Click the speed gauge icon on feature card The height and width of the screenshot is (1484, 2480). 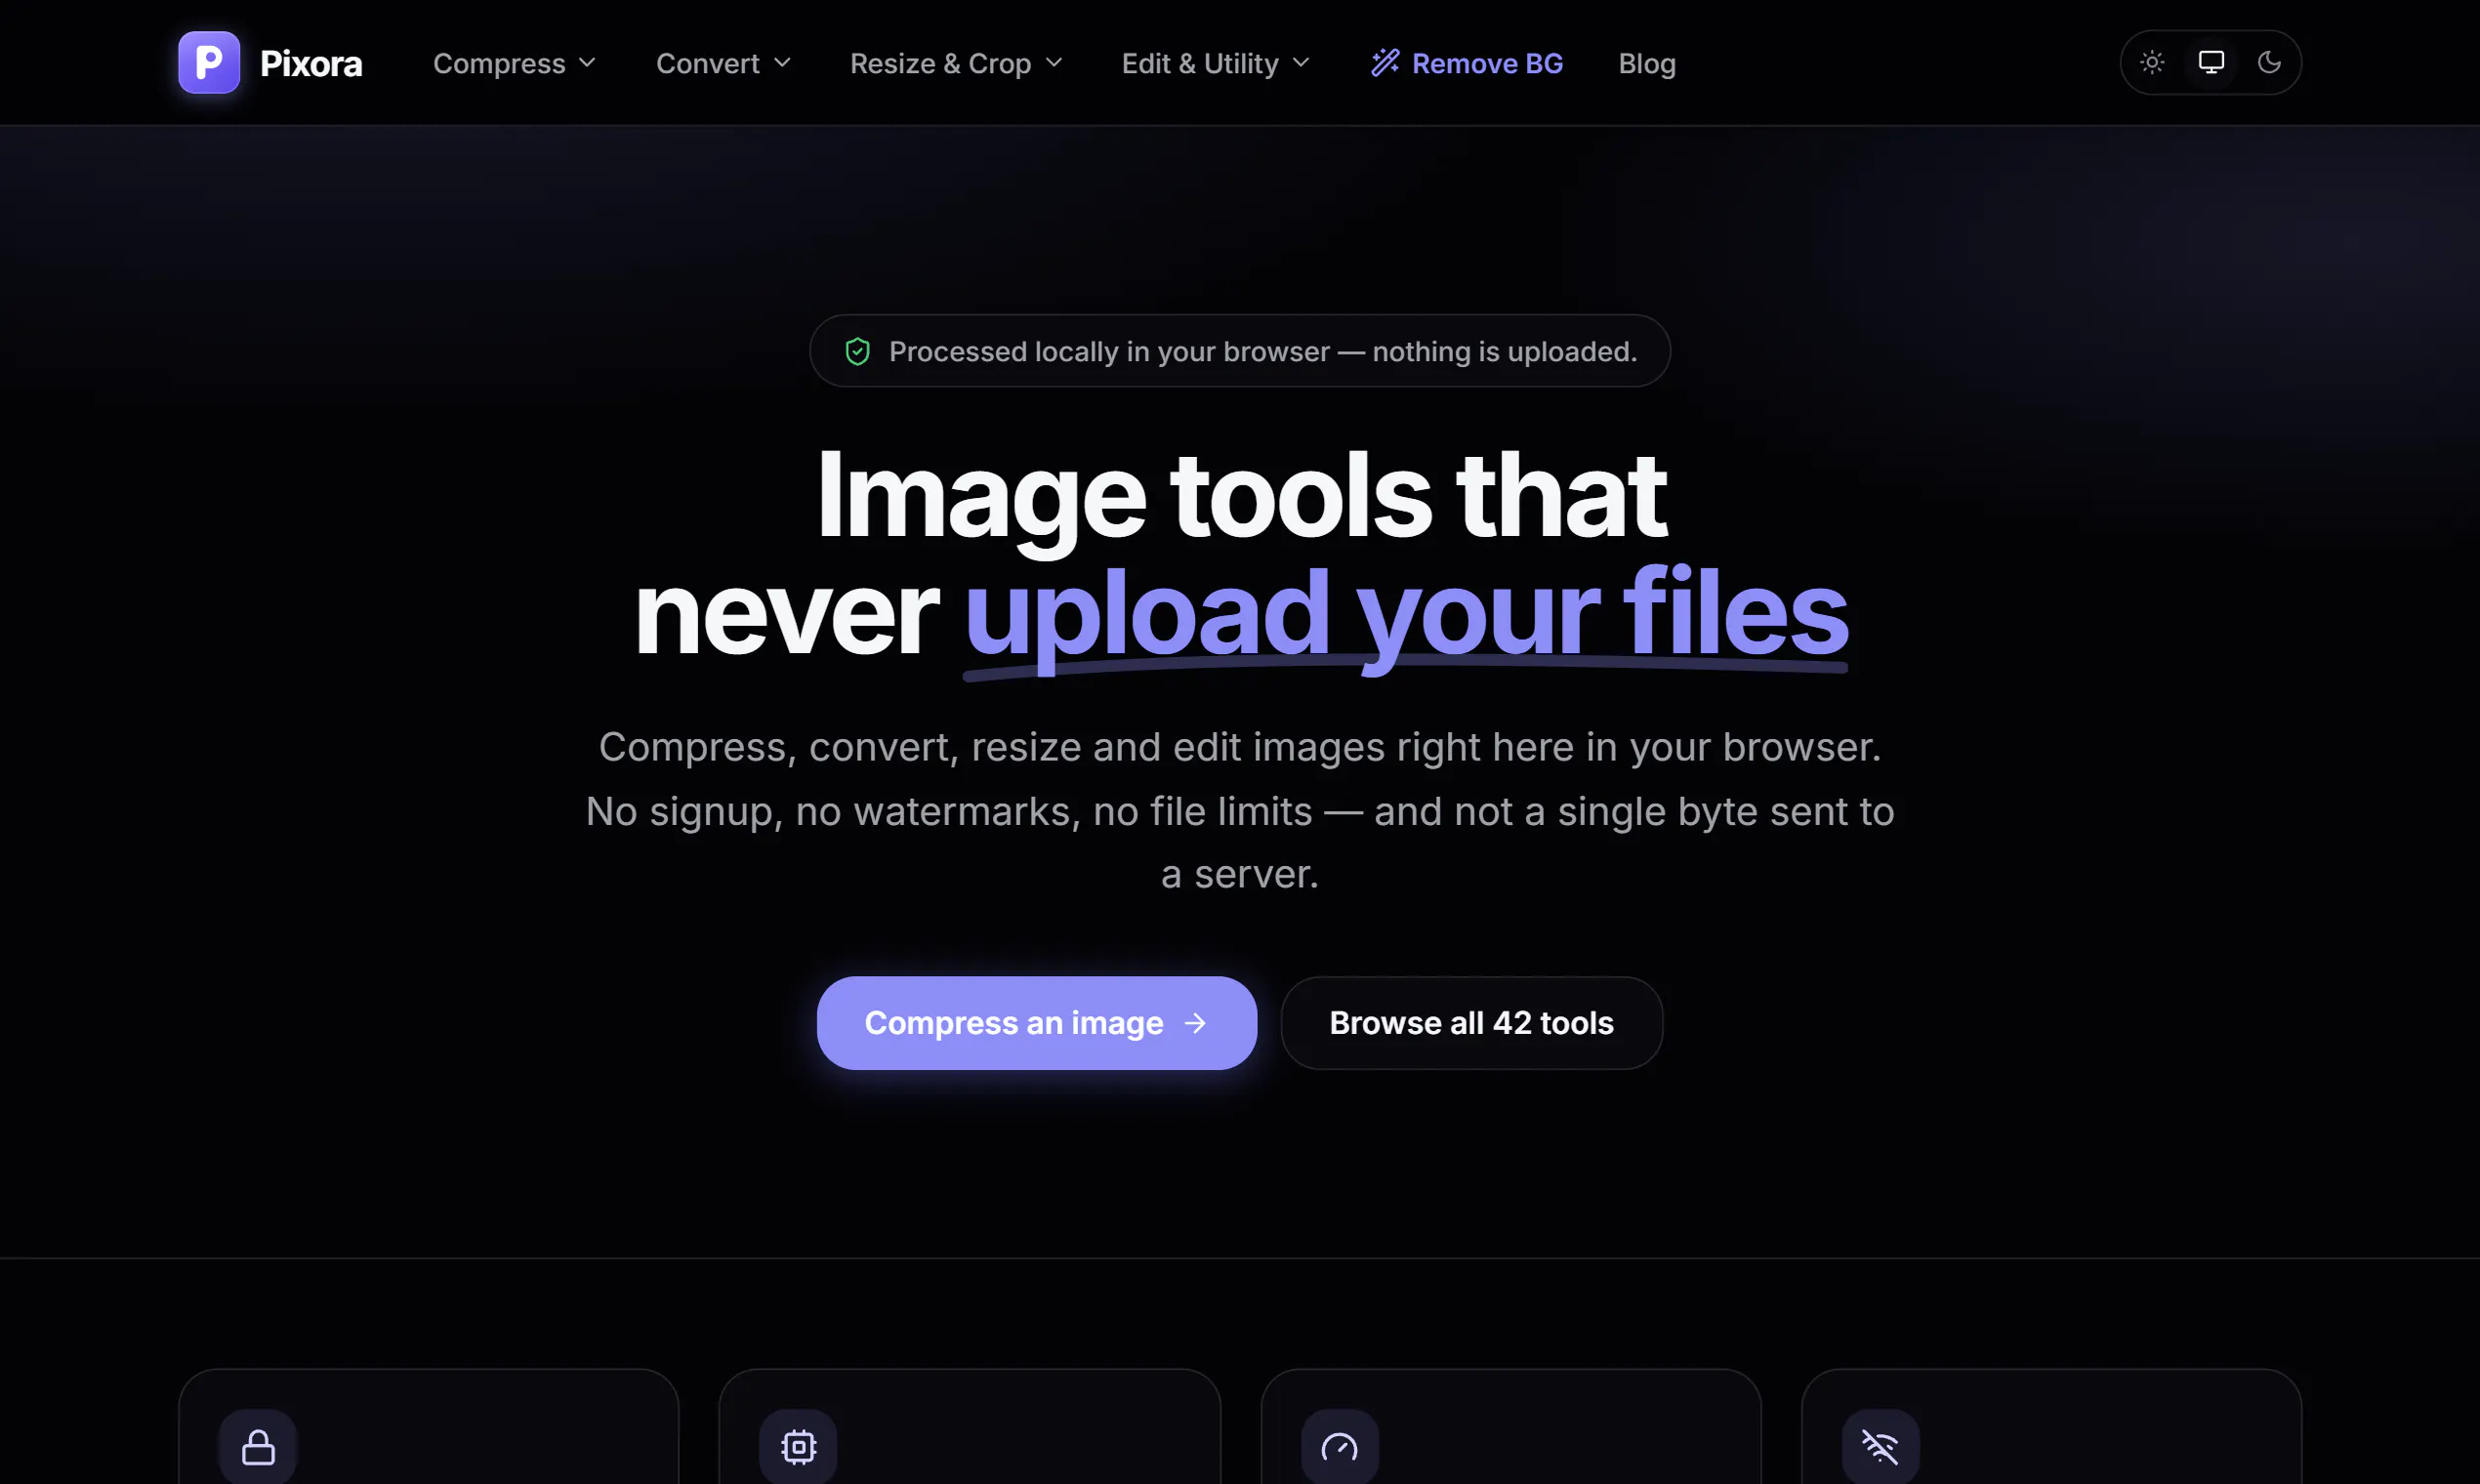point(1340,1446)
